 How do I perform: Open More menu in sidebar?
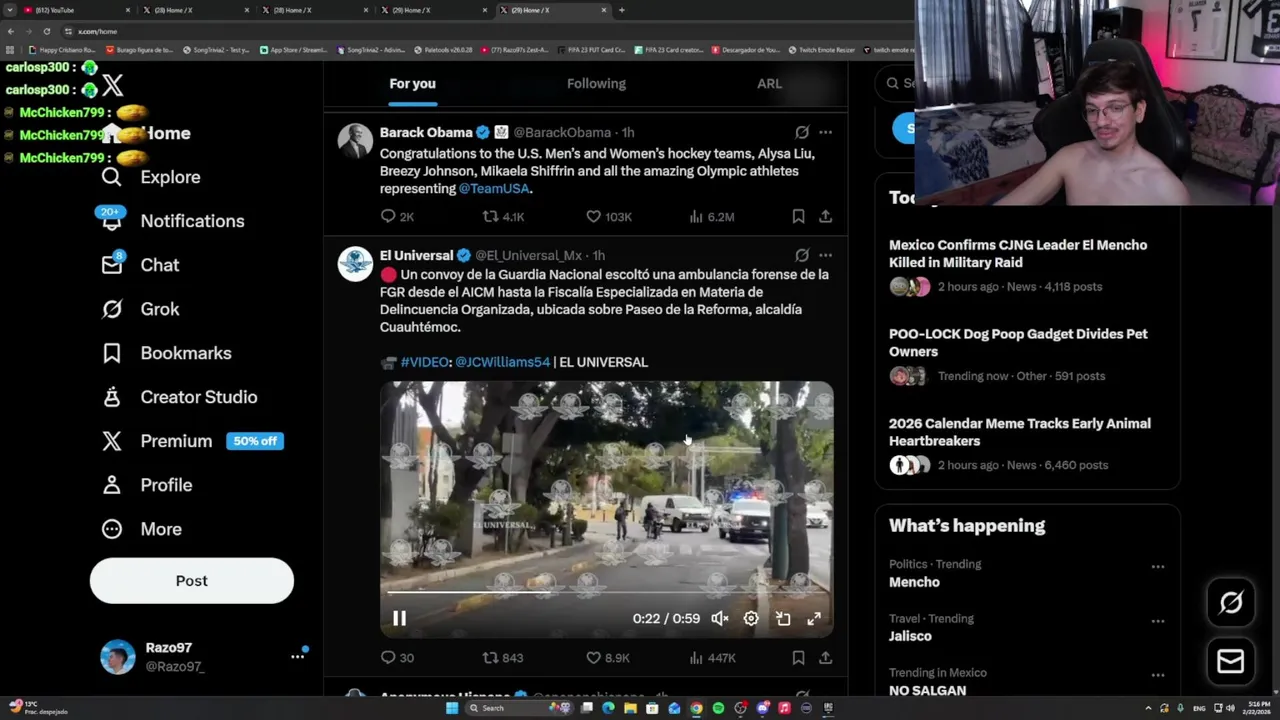[142, 529]
